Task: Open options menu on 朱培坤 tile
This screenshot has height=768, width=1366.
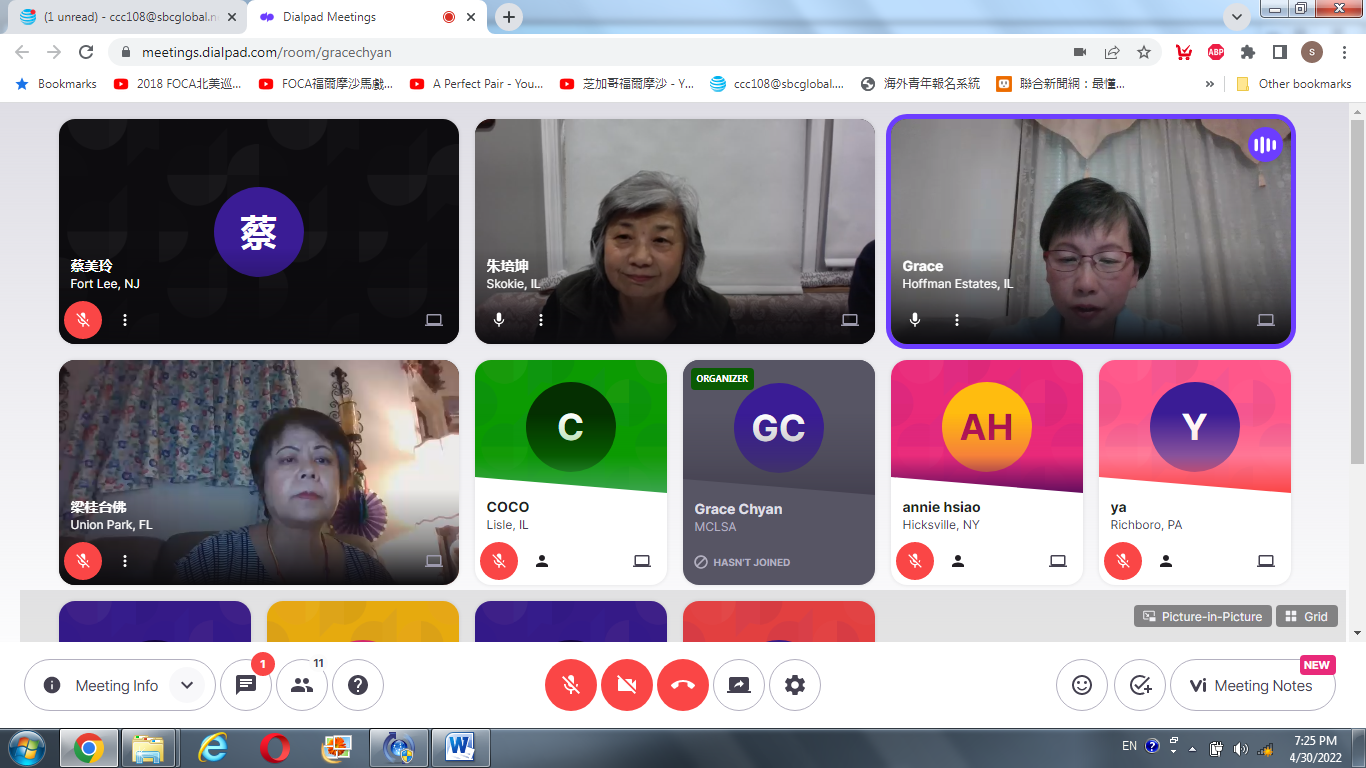Action: (541, 320)
